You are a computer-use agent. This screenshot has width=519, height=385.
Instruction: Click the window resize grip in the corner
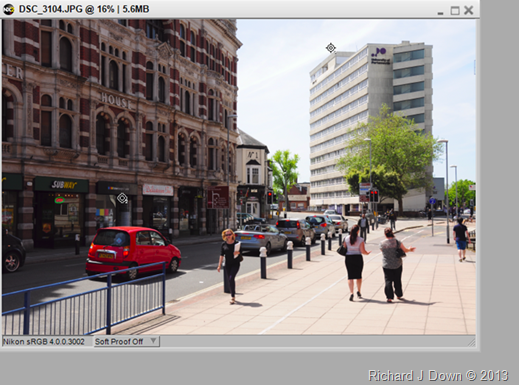pyautogui.click(x=471, y=342)
